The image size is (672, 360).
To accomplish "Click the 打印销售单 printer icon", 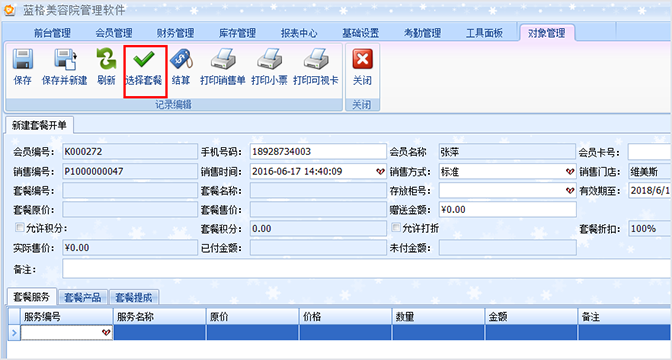I will tap(223, 59).
